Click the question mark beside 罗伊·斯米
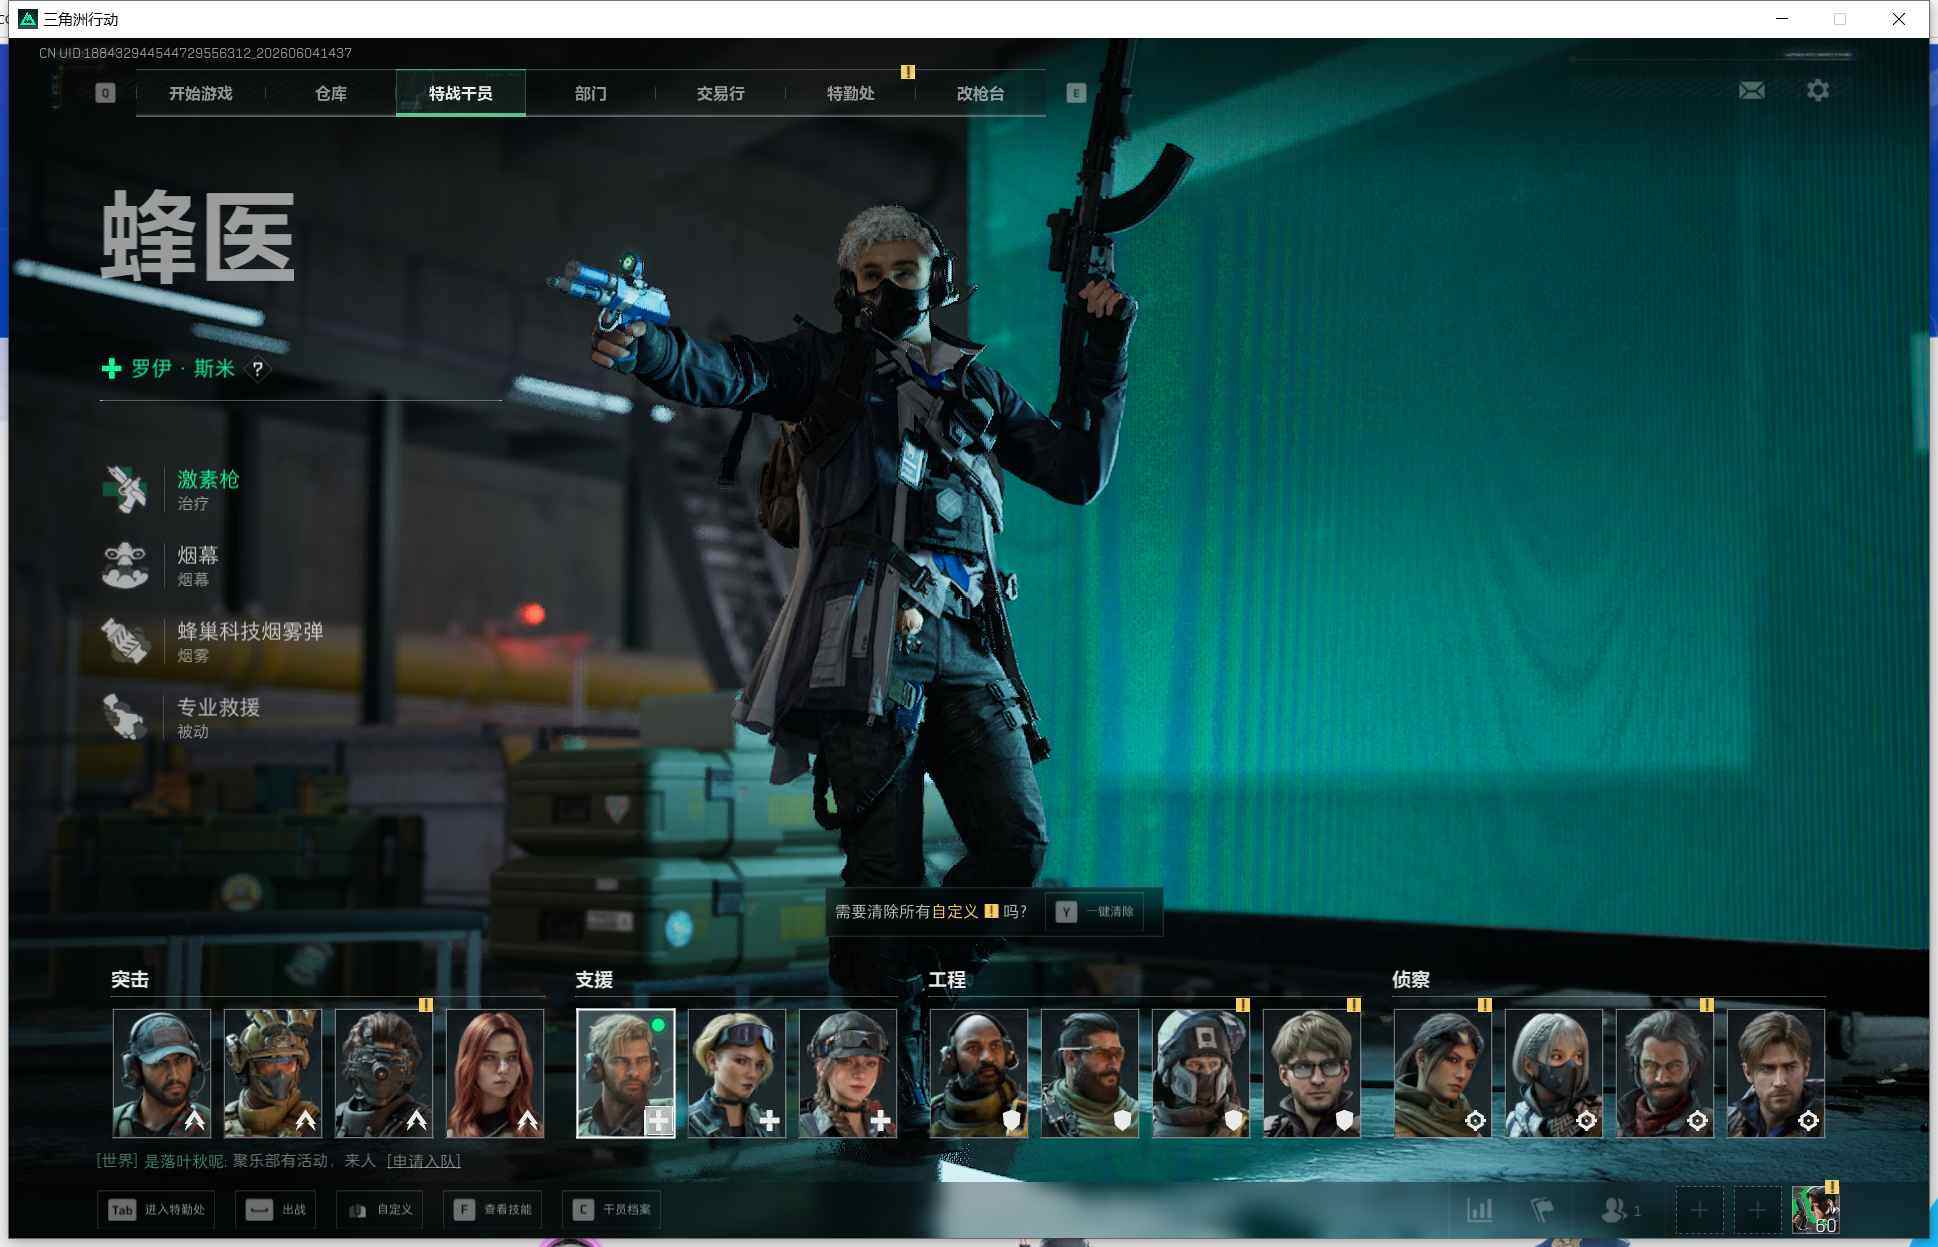The height and width of the screenshot is (1247, 1938). 258,369
